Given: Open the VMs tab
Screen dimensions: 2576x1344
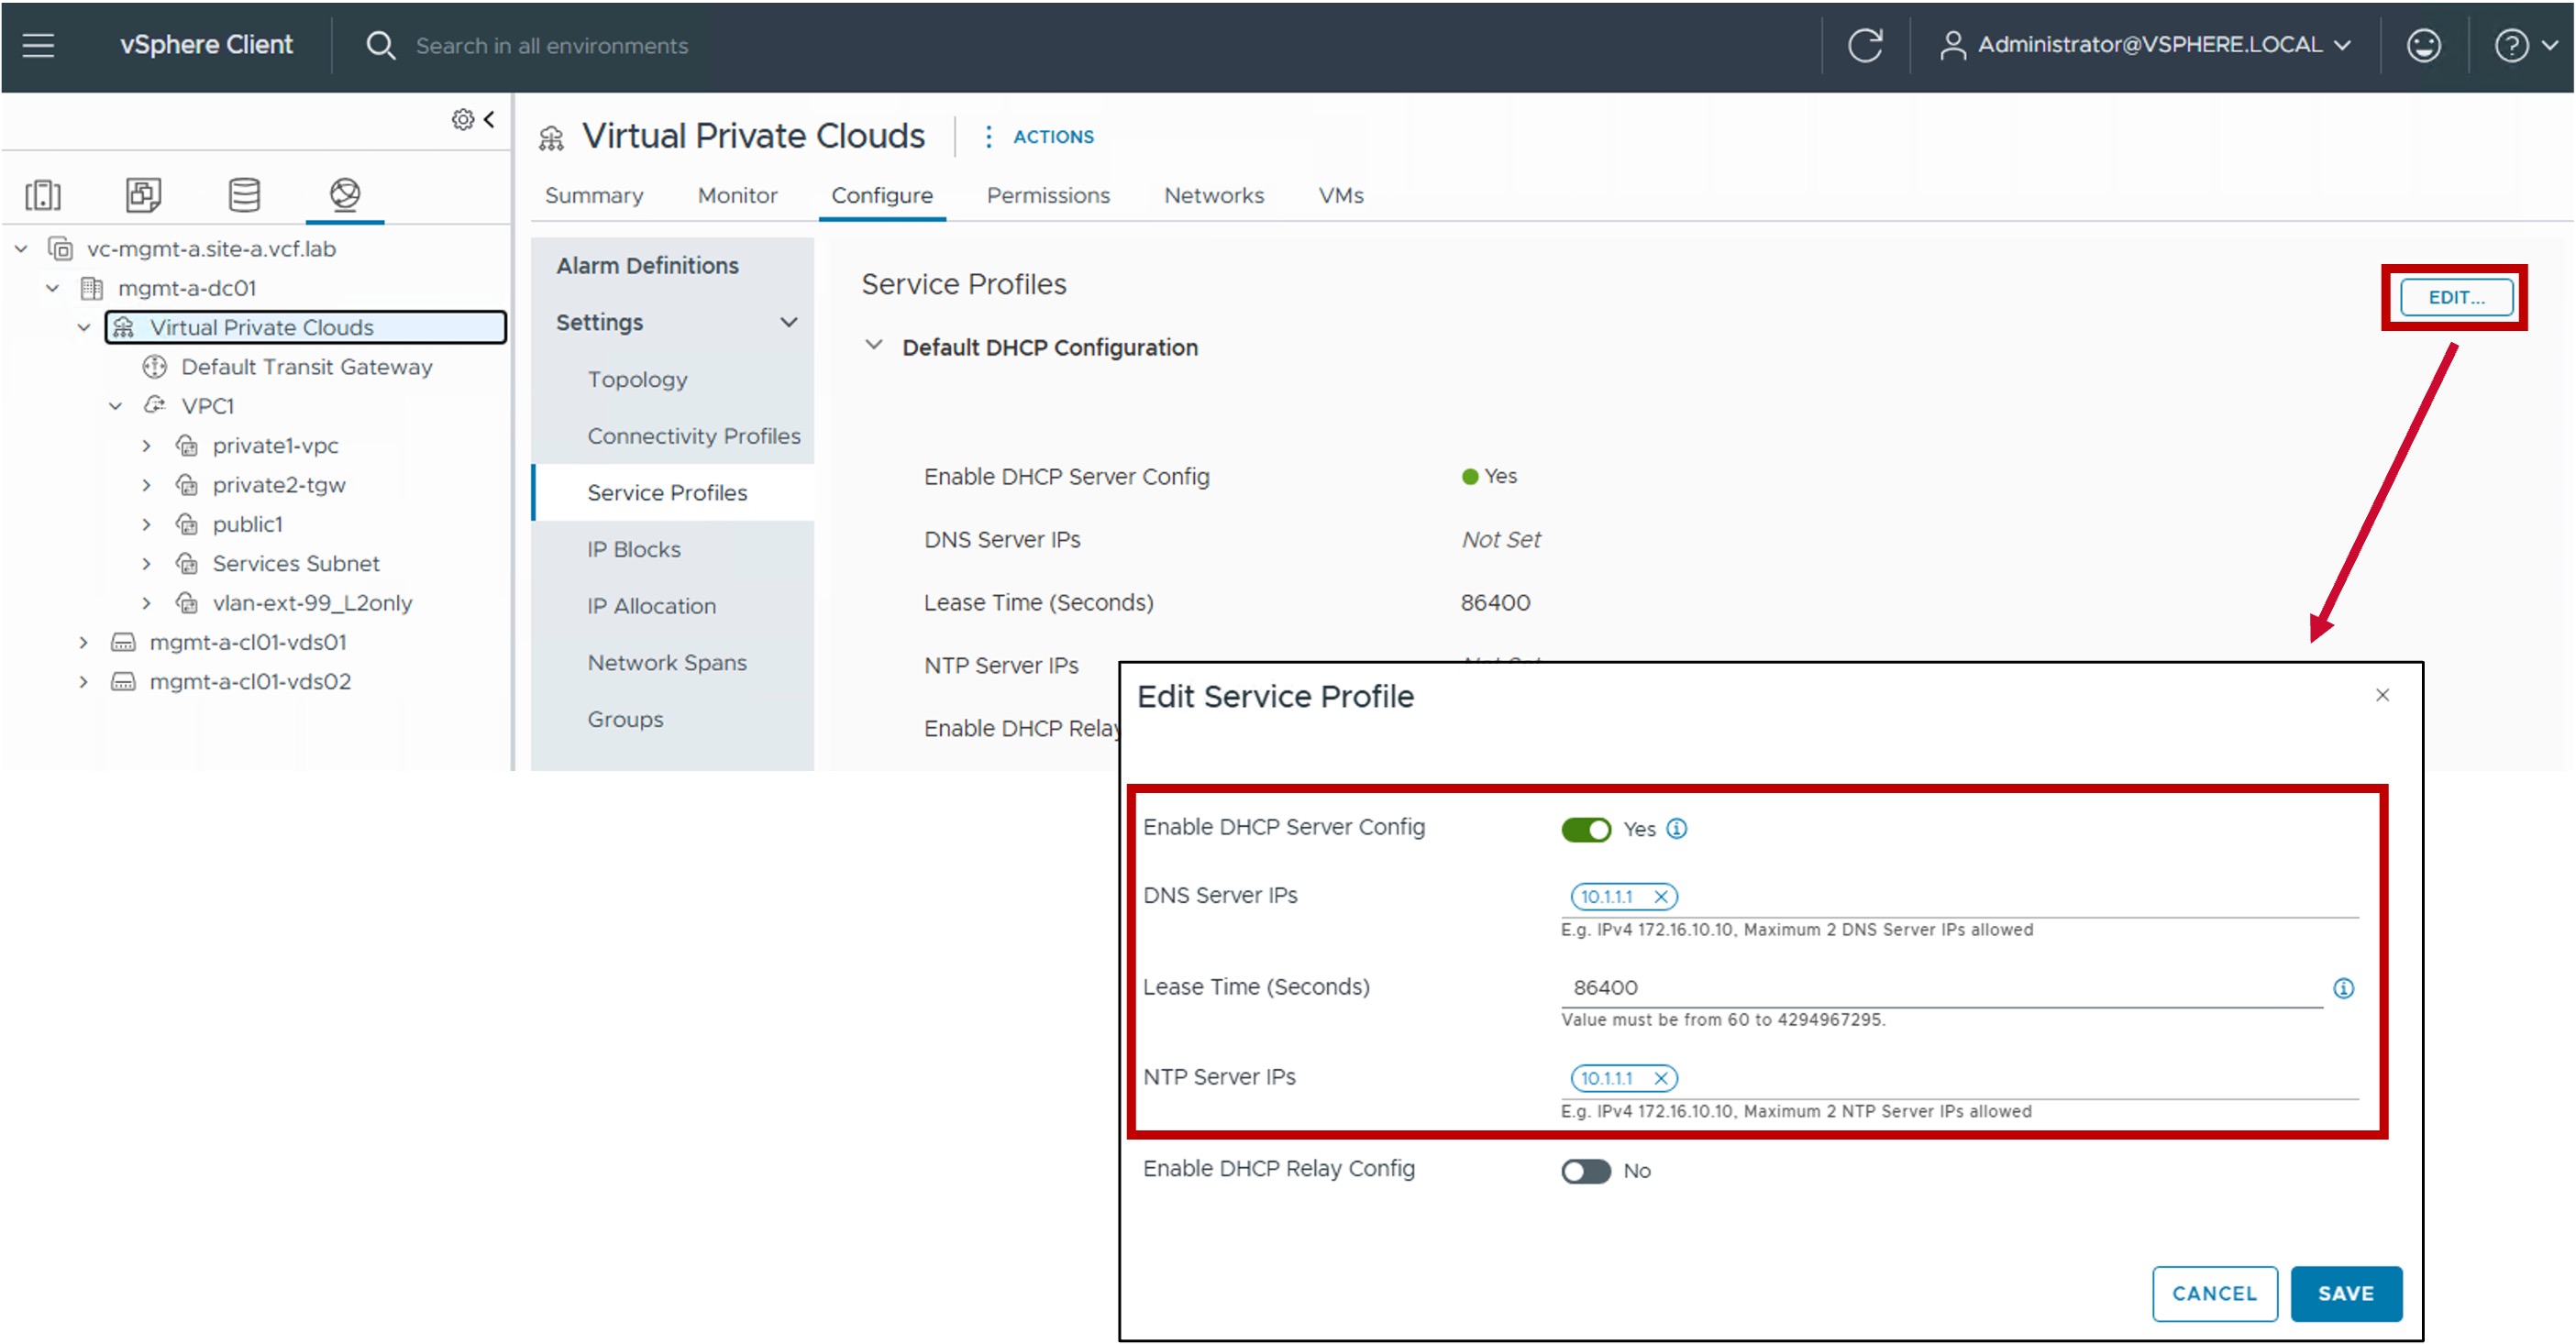Looking at the screenshot, I should coord(1341,196).
